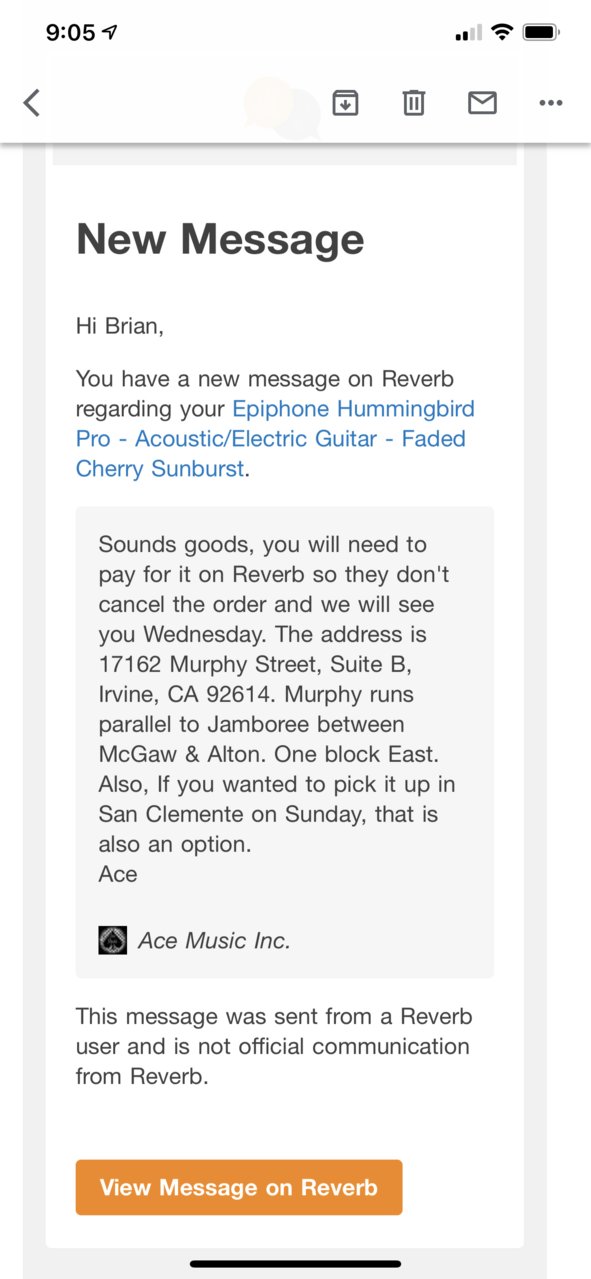Tap the cellular signal bars icon
Screen dimensions: 591x1279
click(468, 34)
